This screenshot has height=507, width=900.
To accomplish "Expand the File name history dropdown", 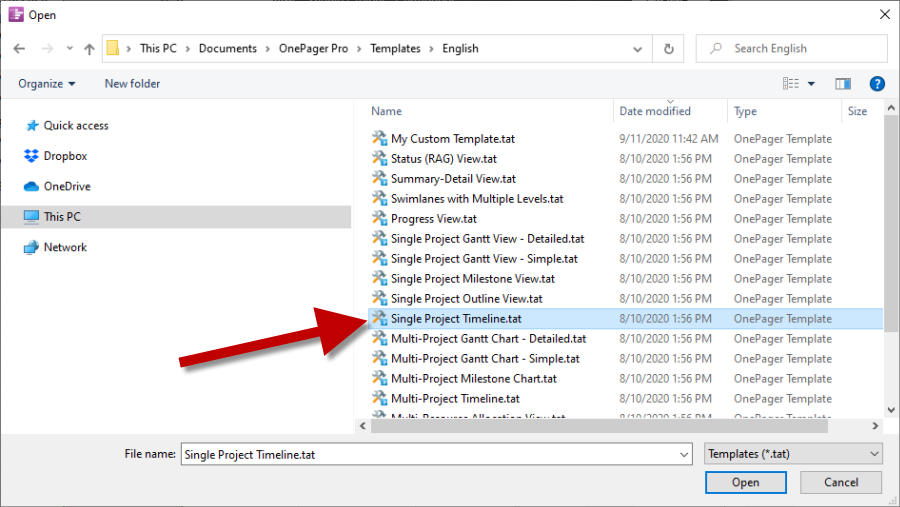I will pyautogui.click(x=684, y=454).
